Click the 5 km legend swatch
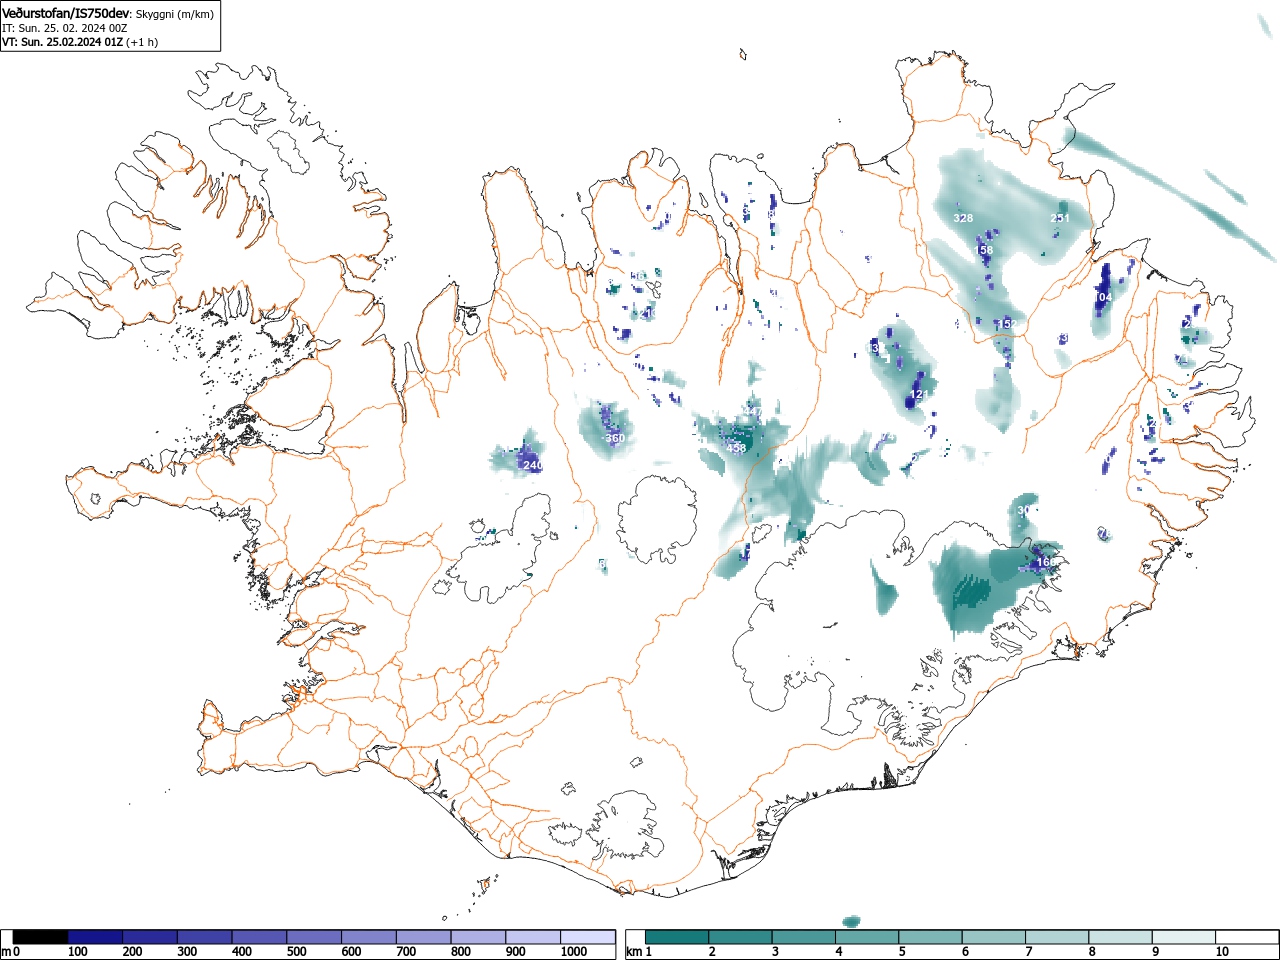Screen dimensions: 1280x960 930,937
